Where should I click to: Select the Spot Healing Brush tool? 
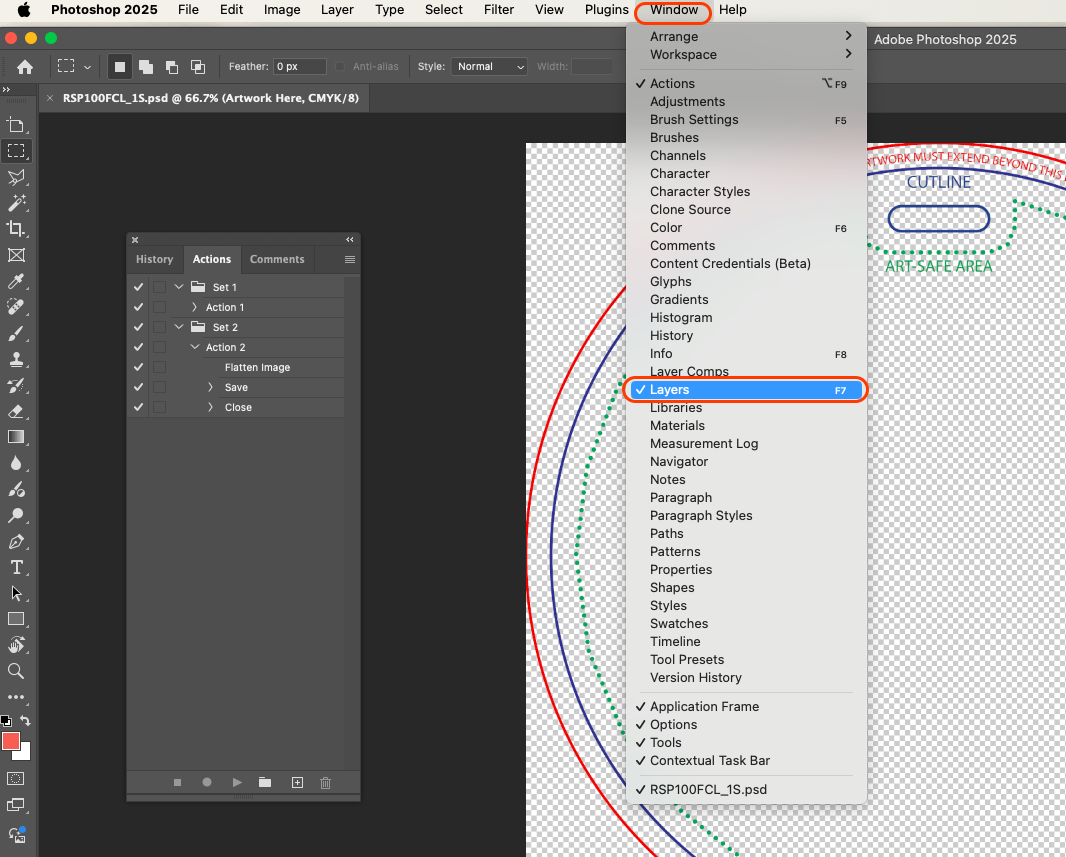pyautogui.click(x=16, y=307)
